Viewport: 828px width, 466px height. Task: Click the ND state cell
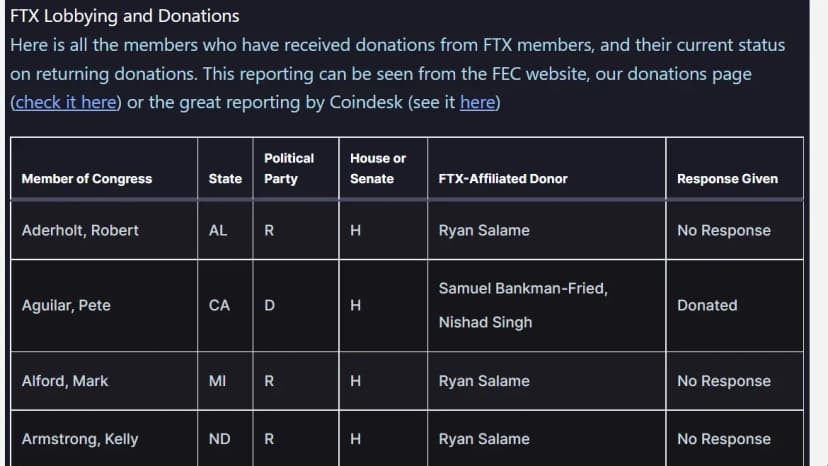(x=219, y=439)
